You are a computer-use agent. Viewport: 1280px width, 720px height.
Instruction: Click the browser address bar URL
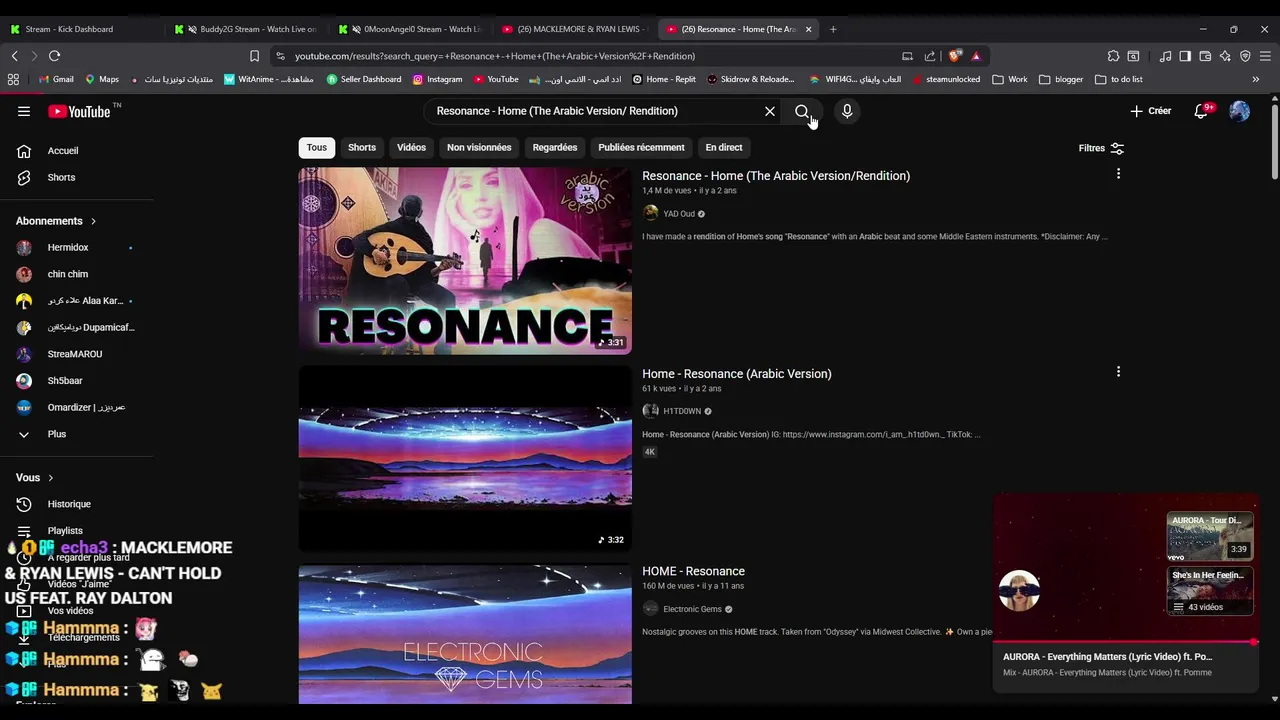(x=494, y=56)
